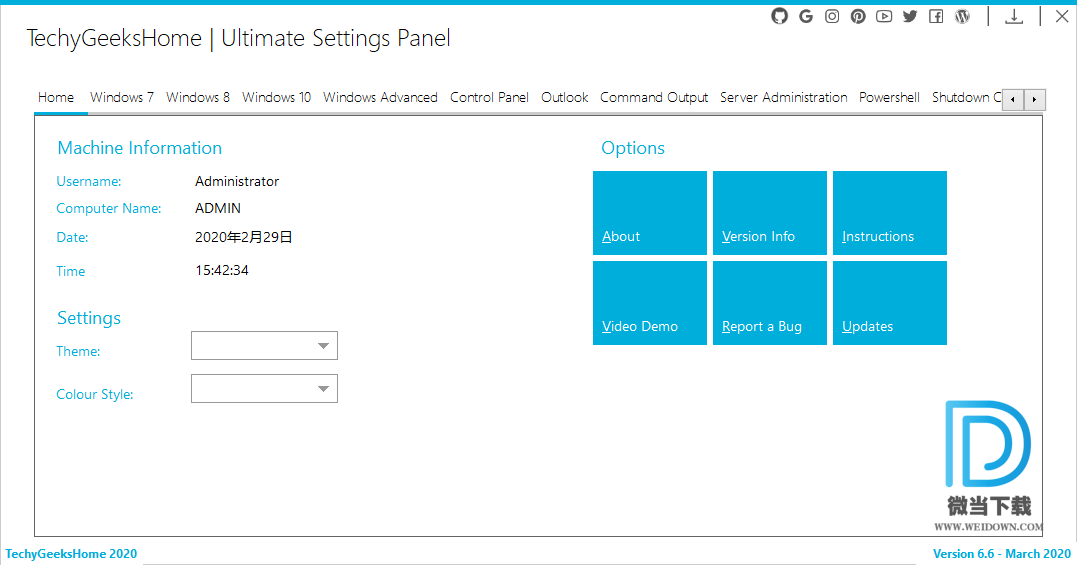Image resolution: width=1077 pixels, height=565 pixels.
Task: Click the Colour Style: label
Action: tap(95, 394)
